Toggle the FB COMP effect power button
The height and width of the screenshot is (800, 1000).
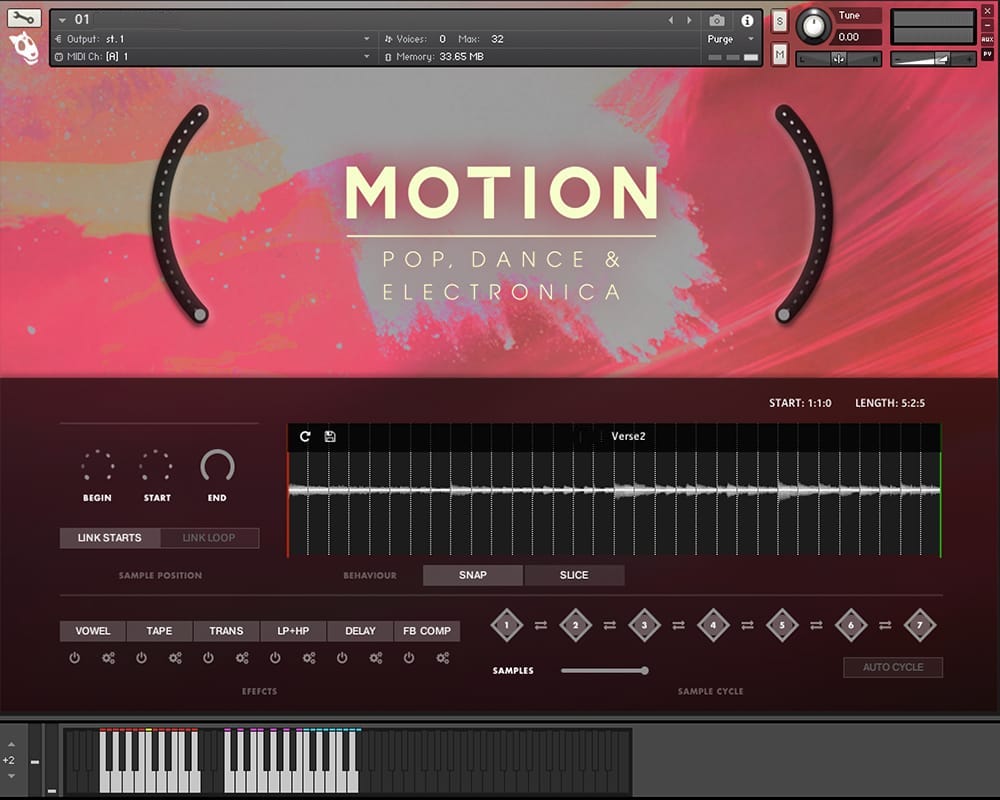(409, 658)
